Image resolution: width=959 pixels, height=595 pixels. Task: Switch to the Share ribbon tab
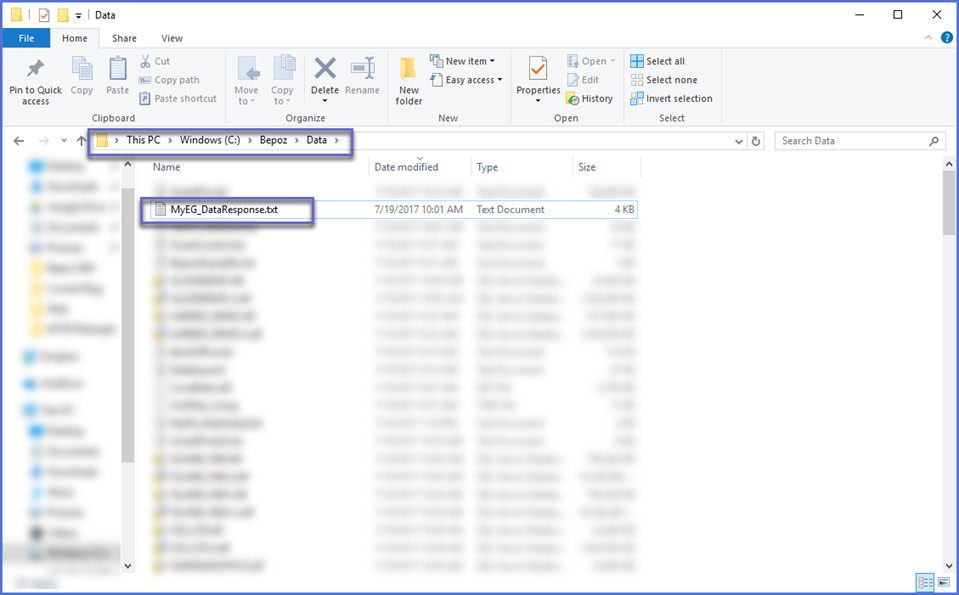point(124,38)
